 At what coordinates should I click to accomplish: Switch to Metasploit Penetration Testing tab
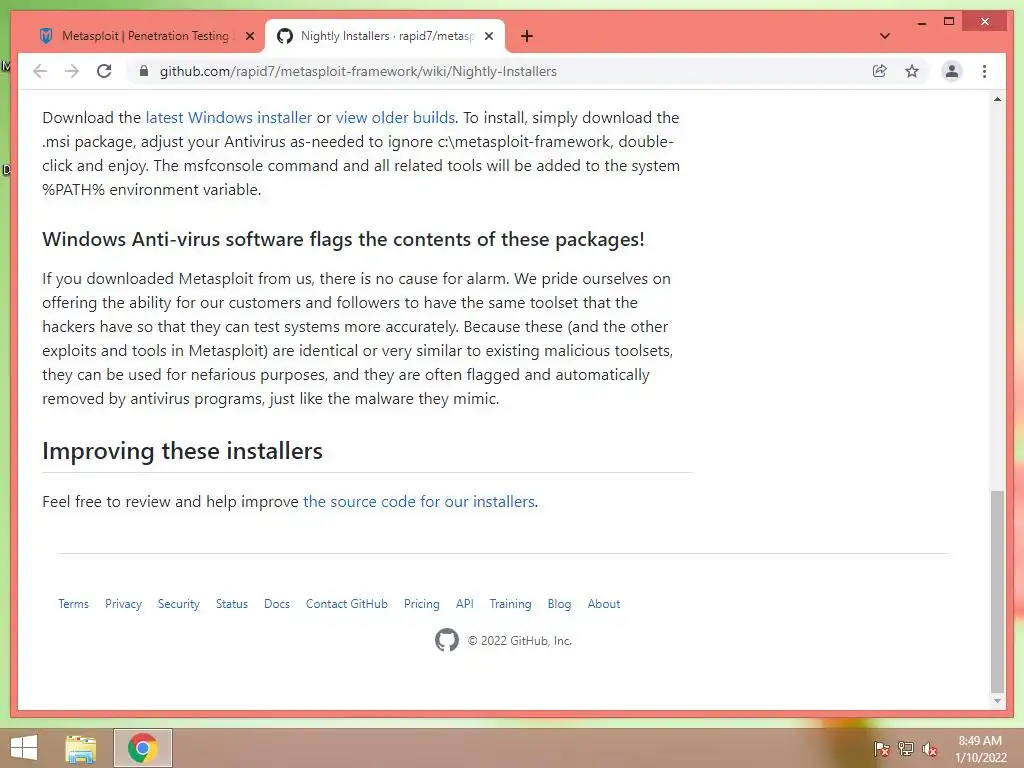tap(145, 36)
